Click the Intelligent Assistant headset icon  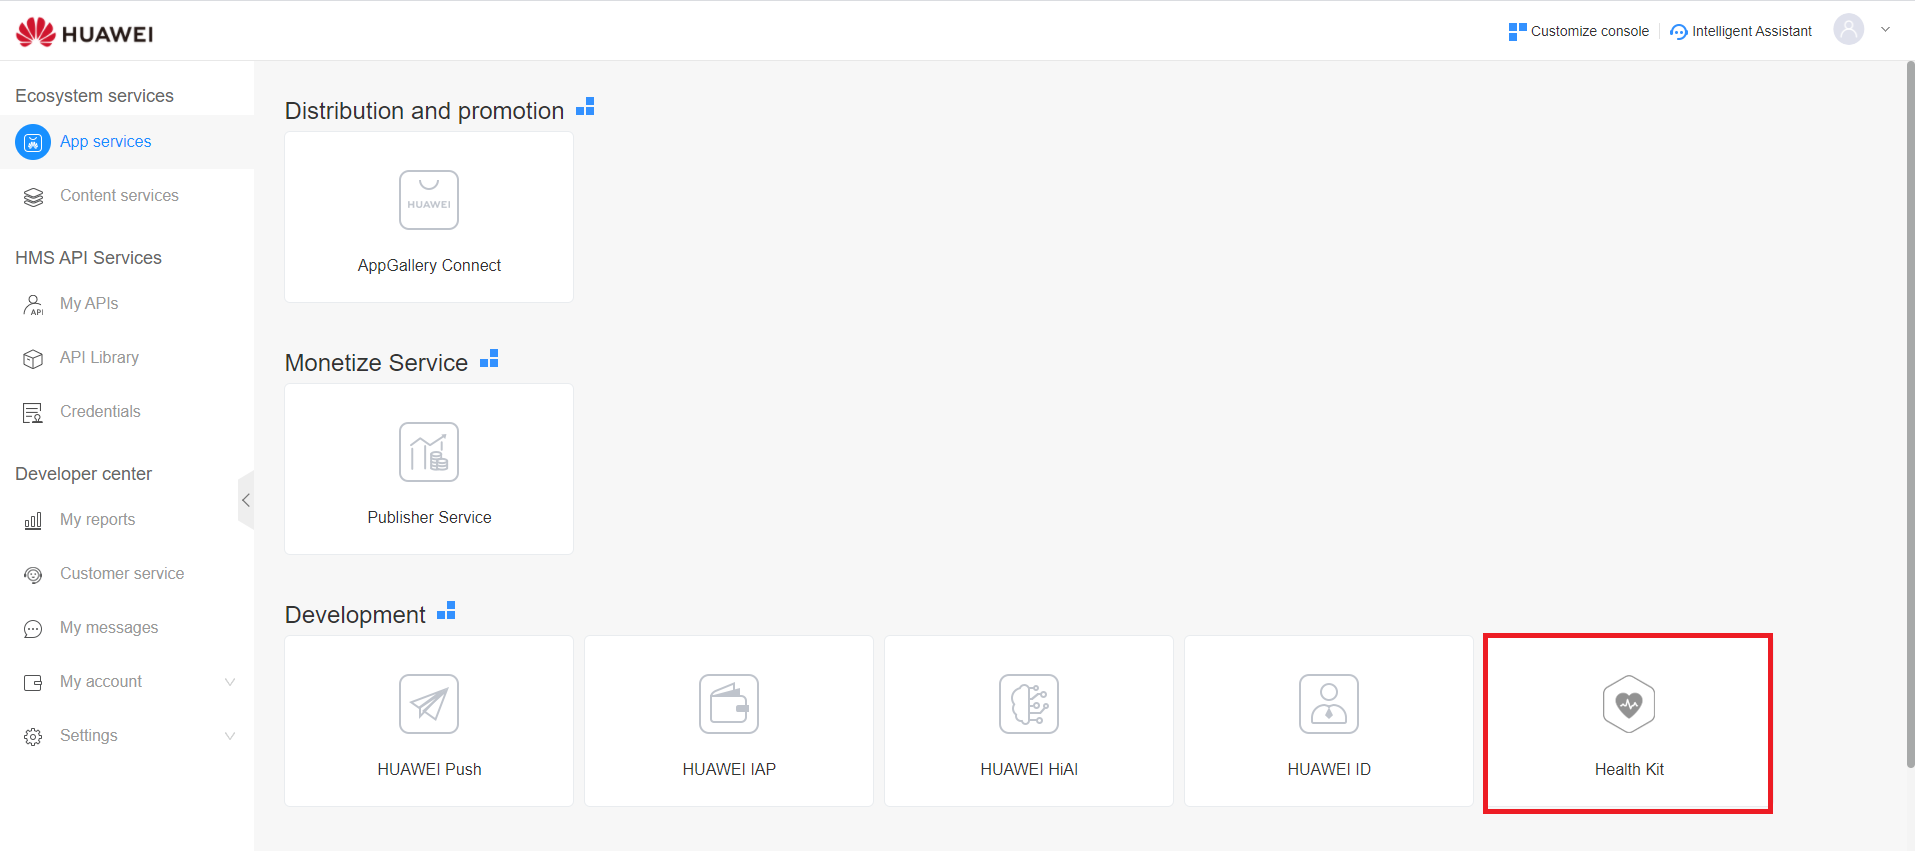(1679, 32)
